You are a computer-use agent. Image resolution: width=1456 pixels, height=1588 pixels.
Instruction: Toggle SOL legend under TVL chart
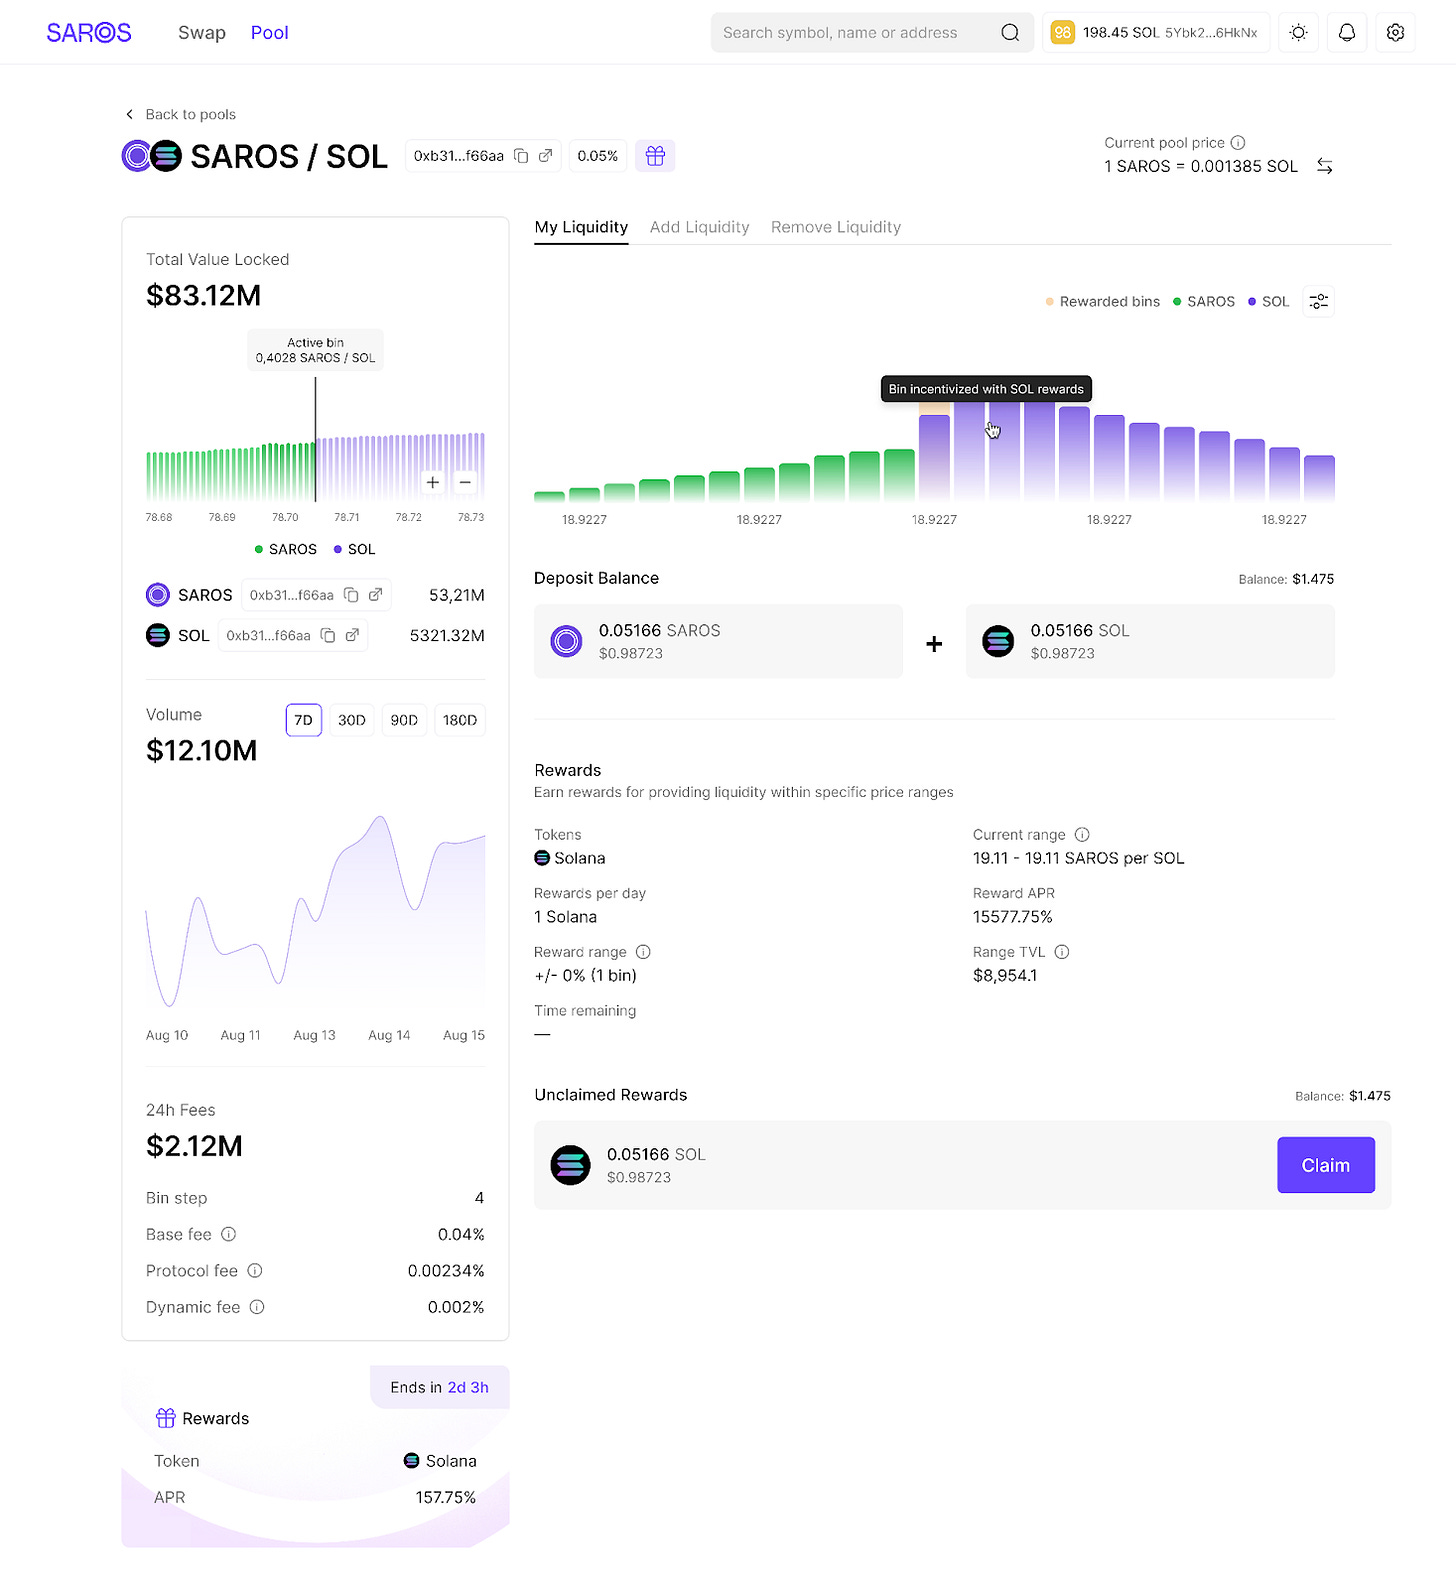[x=354, y=549]
